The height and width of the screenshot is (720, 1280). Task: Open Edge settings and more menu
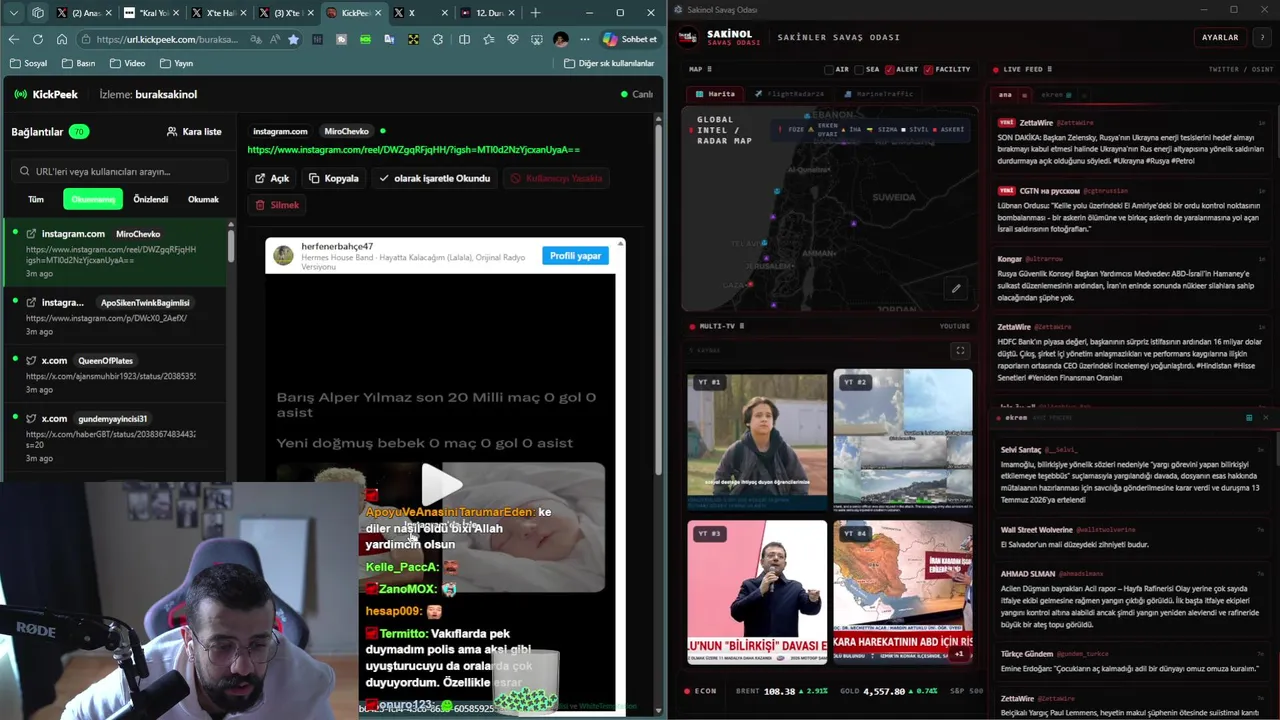[584, 39]
